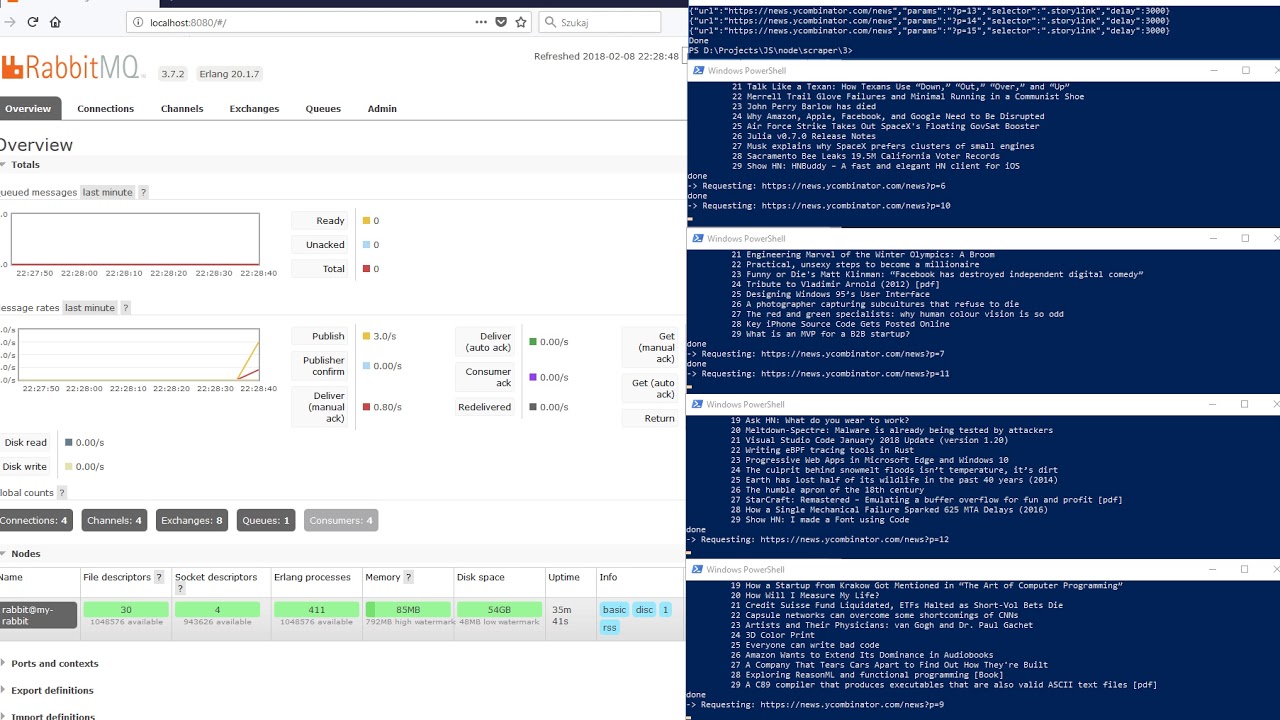Viewport: 1280px width, 720px height.
Task: Click the queued messages chart
Action: pyautogui.click(x=135, y=239)
